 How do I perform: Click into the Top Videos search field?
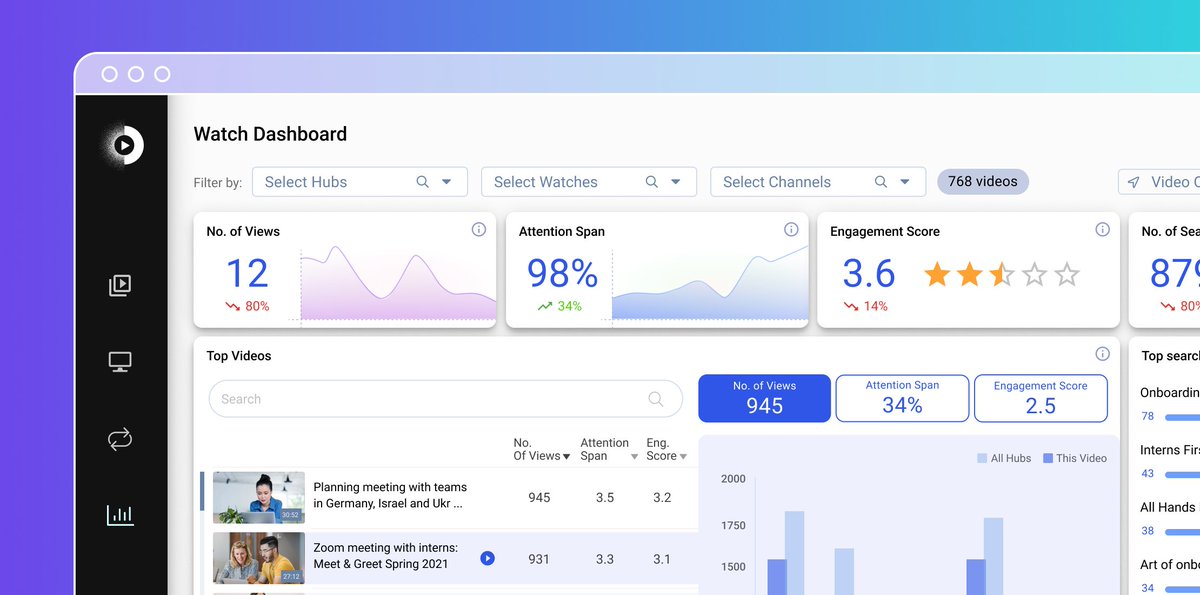click(445, 399)
